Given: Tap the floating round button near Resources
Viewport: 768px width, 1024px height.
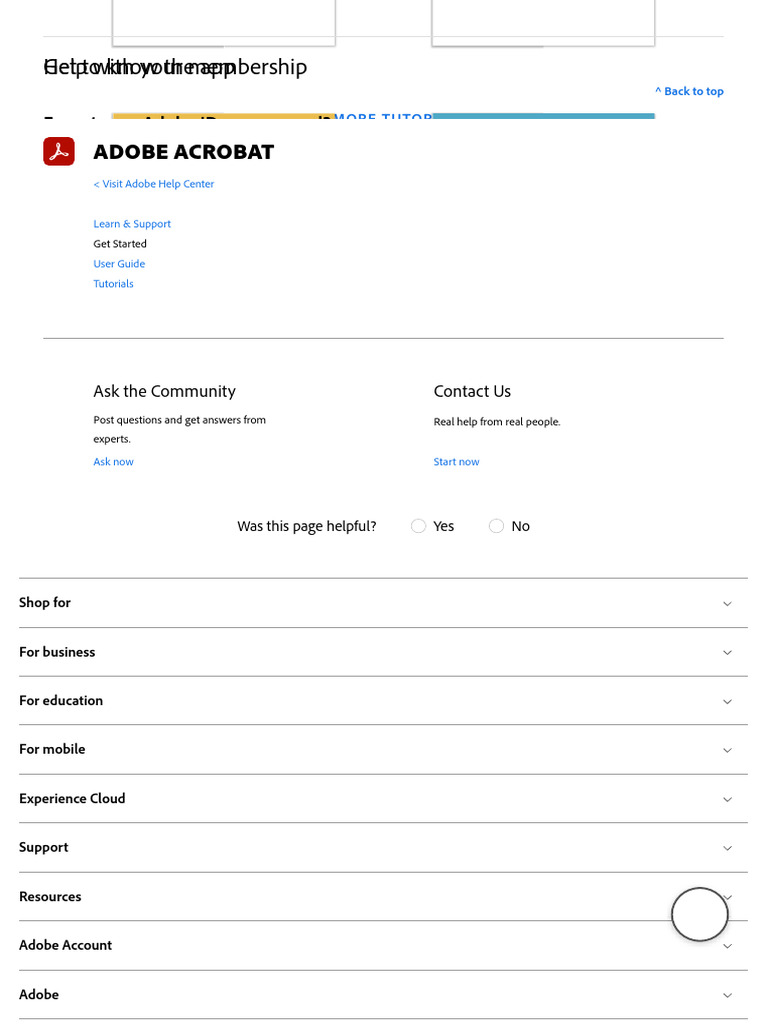Looking at the screenshot, I should pyautogui.click(x=699, y=914).
